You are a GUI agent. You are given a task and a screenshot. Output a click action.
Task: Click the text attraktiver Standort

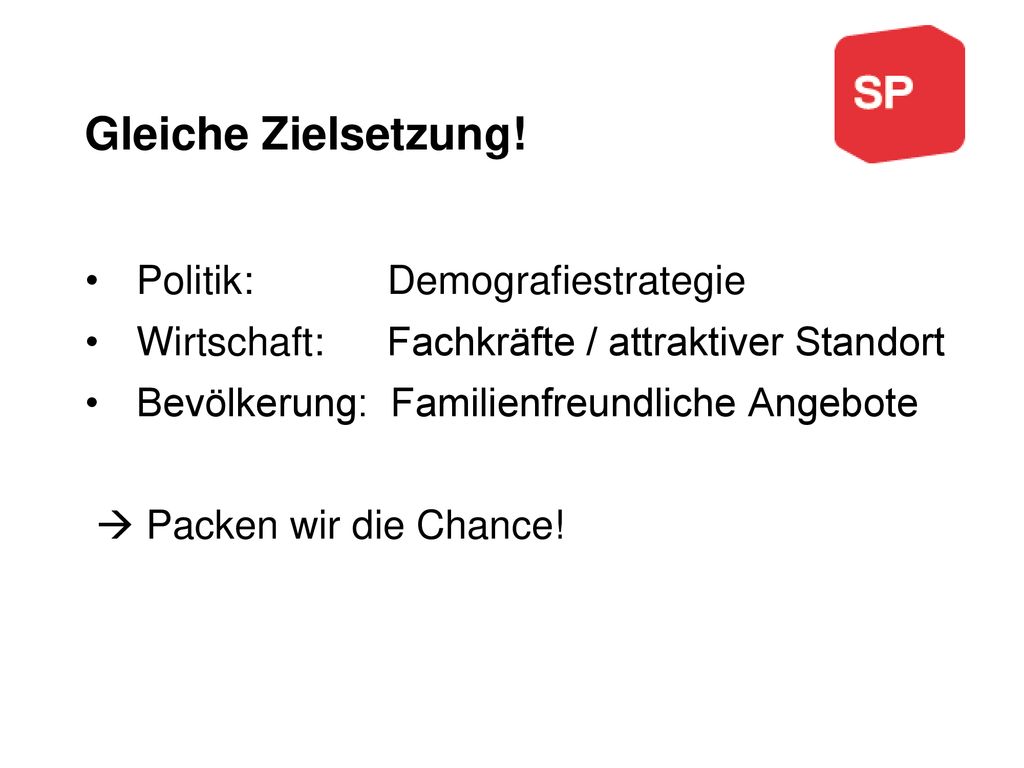(776, 342)
